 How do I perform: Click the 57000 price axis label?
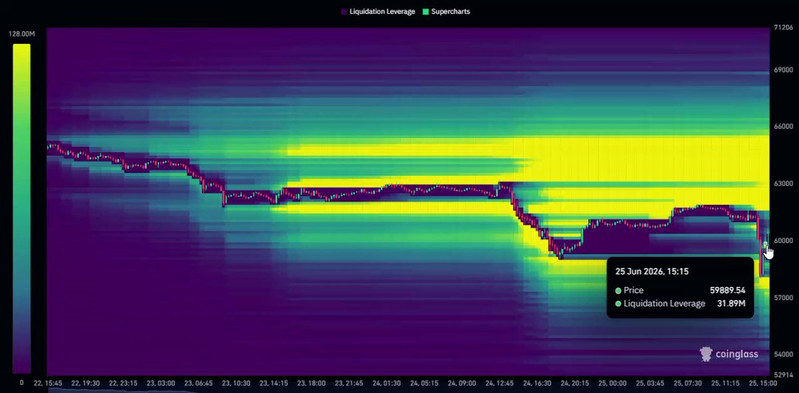pyautogui.click(x=782, y=297)
